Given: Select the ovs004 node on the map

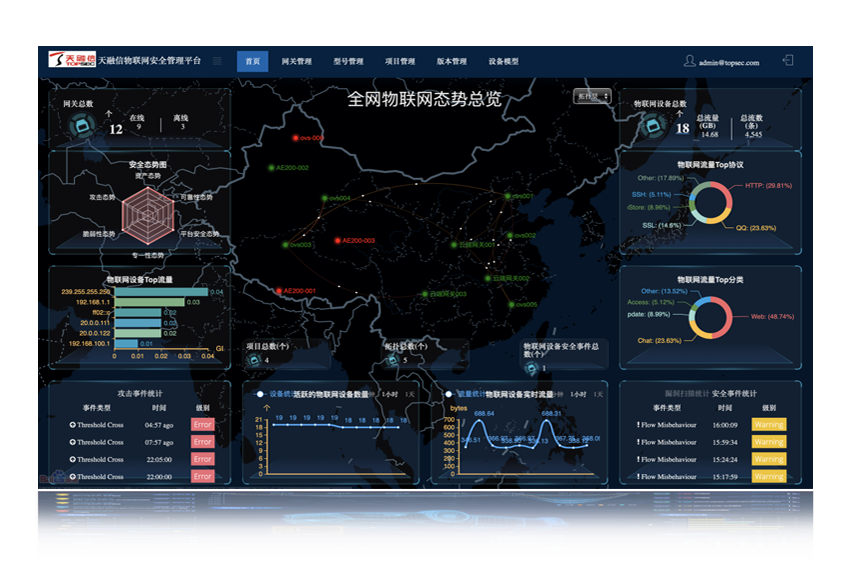Looking at the screenshot, I should point(325,198).
